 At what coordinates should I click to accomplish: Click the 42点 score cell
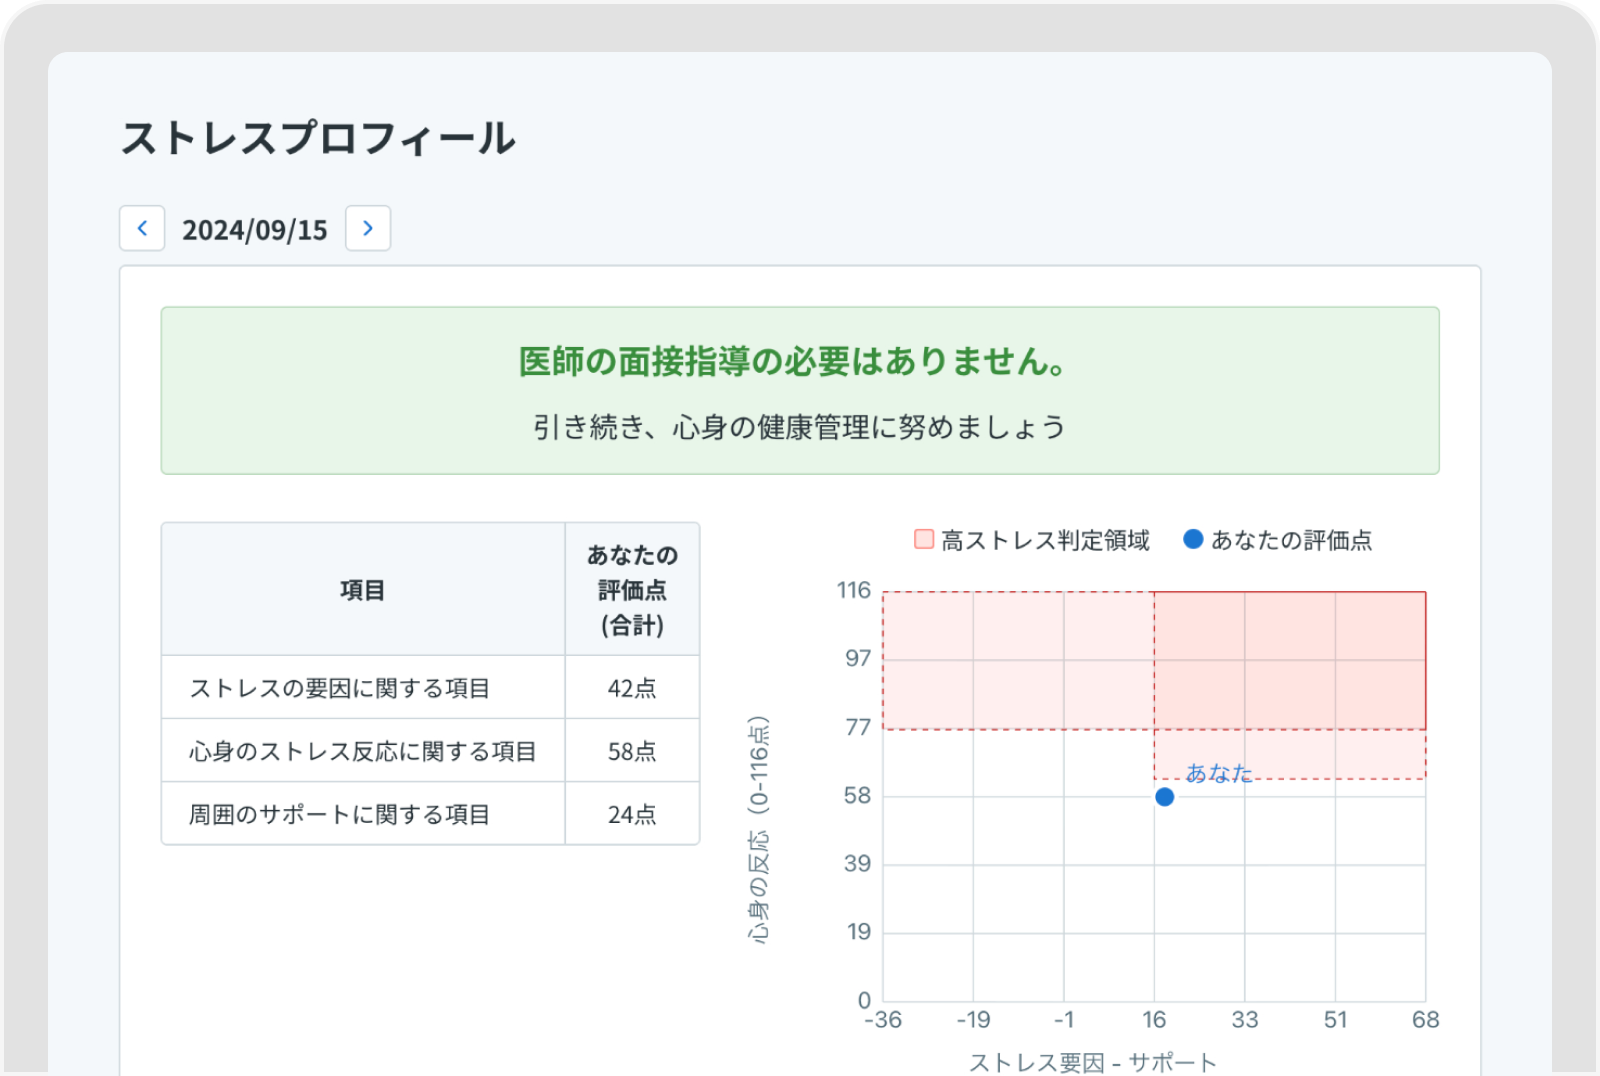pos(632,688)
